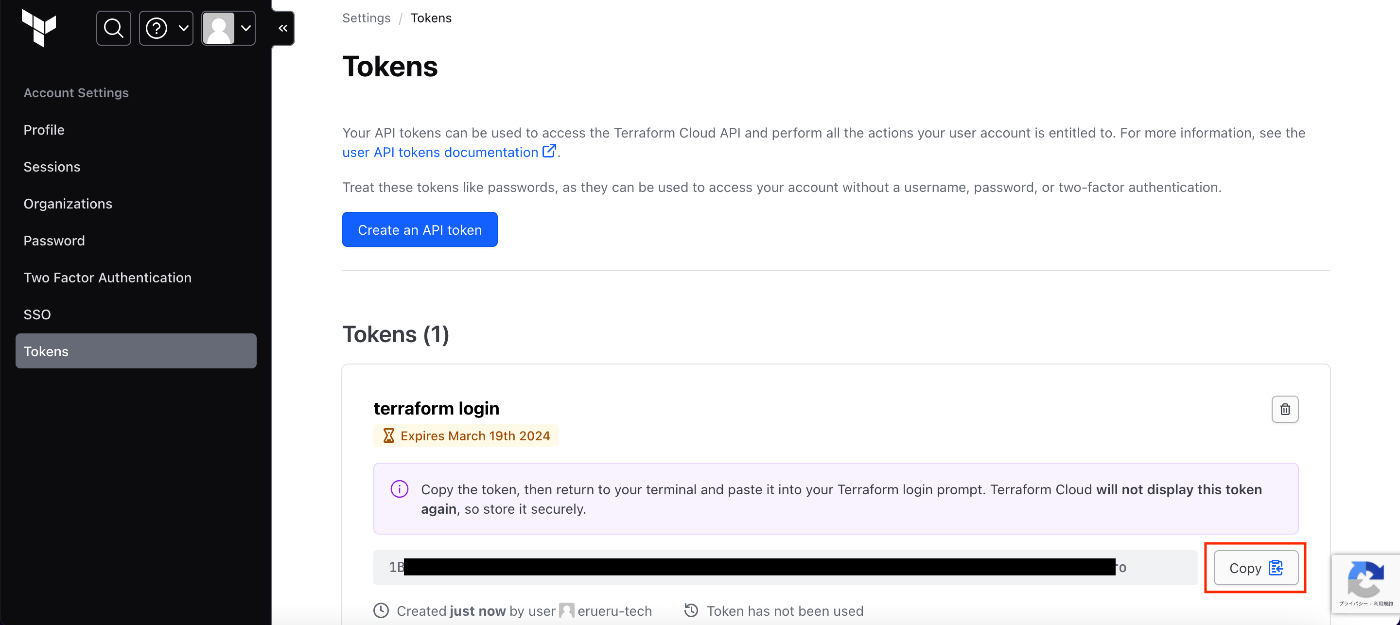
Task: Click the history icon by Token has not been used
Action: click(x=691, y=610)
